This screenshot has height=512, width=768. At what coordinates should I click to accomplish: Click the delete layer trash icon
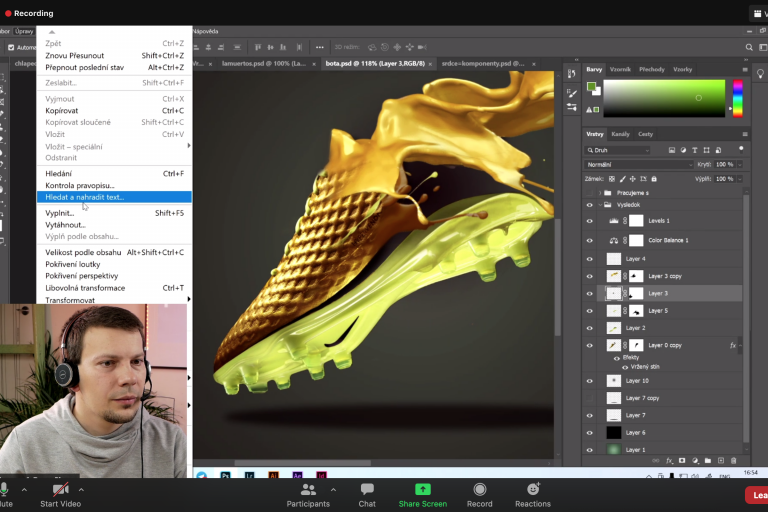coord(733,460)
